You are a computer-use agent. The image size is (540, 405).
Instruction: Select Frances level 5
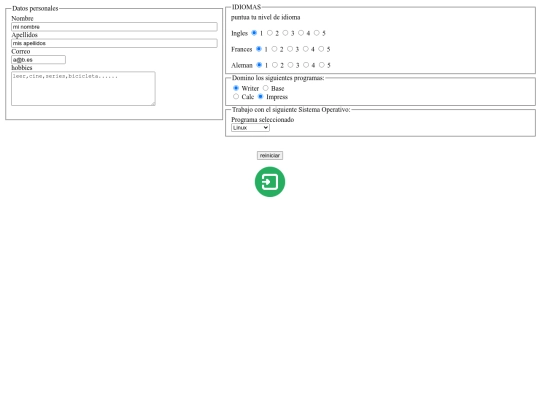pyautogui.click(x=321, y=49)
